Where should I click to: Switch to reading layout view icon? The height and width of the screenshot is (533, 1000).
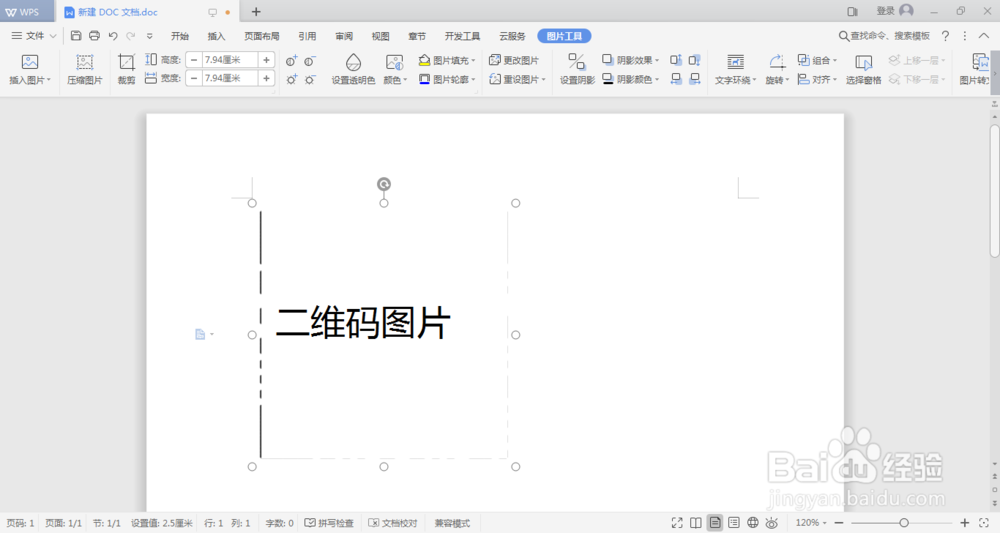[x=696, y=523]
